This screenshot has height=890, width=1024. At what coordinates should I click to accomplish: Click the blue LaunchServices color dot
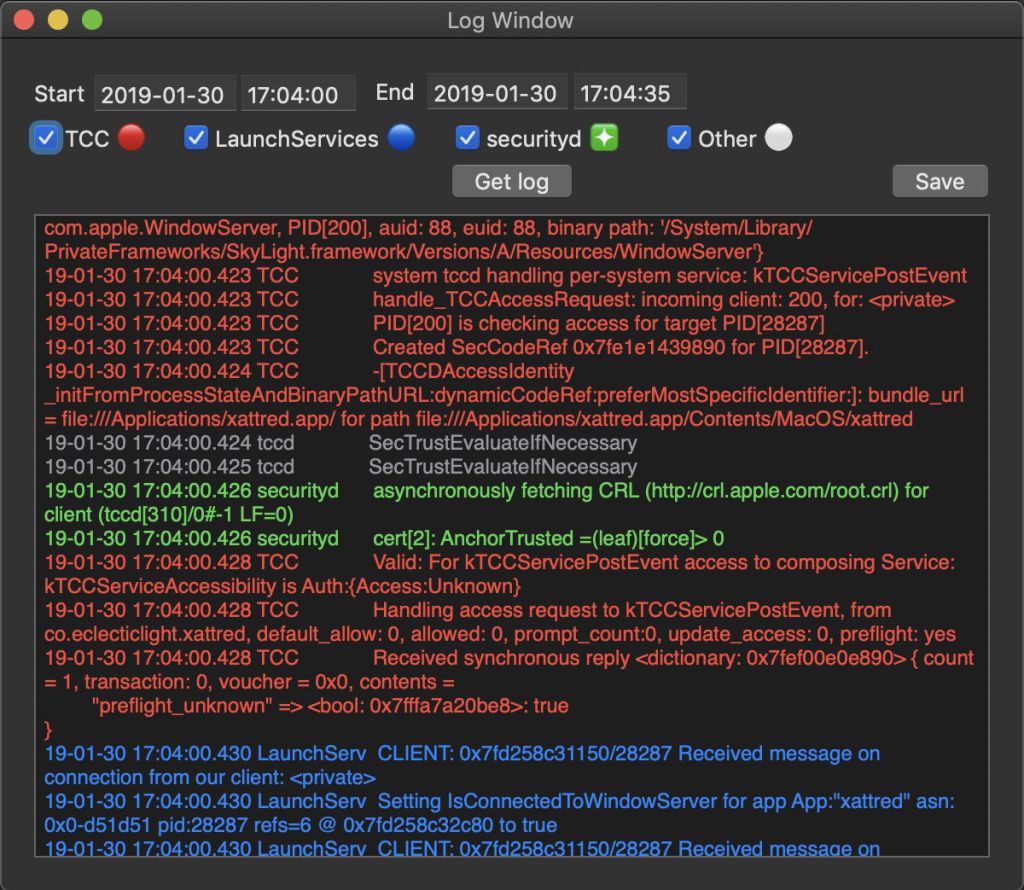(x=401, y=138)
